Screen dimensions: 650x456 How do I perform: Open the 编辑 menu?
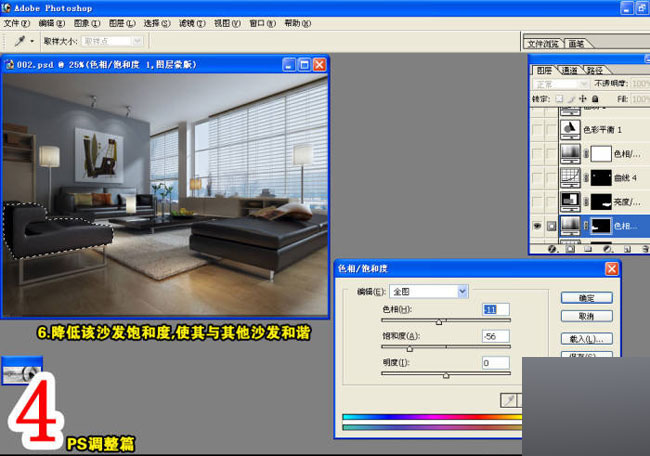[52, 23]
